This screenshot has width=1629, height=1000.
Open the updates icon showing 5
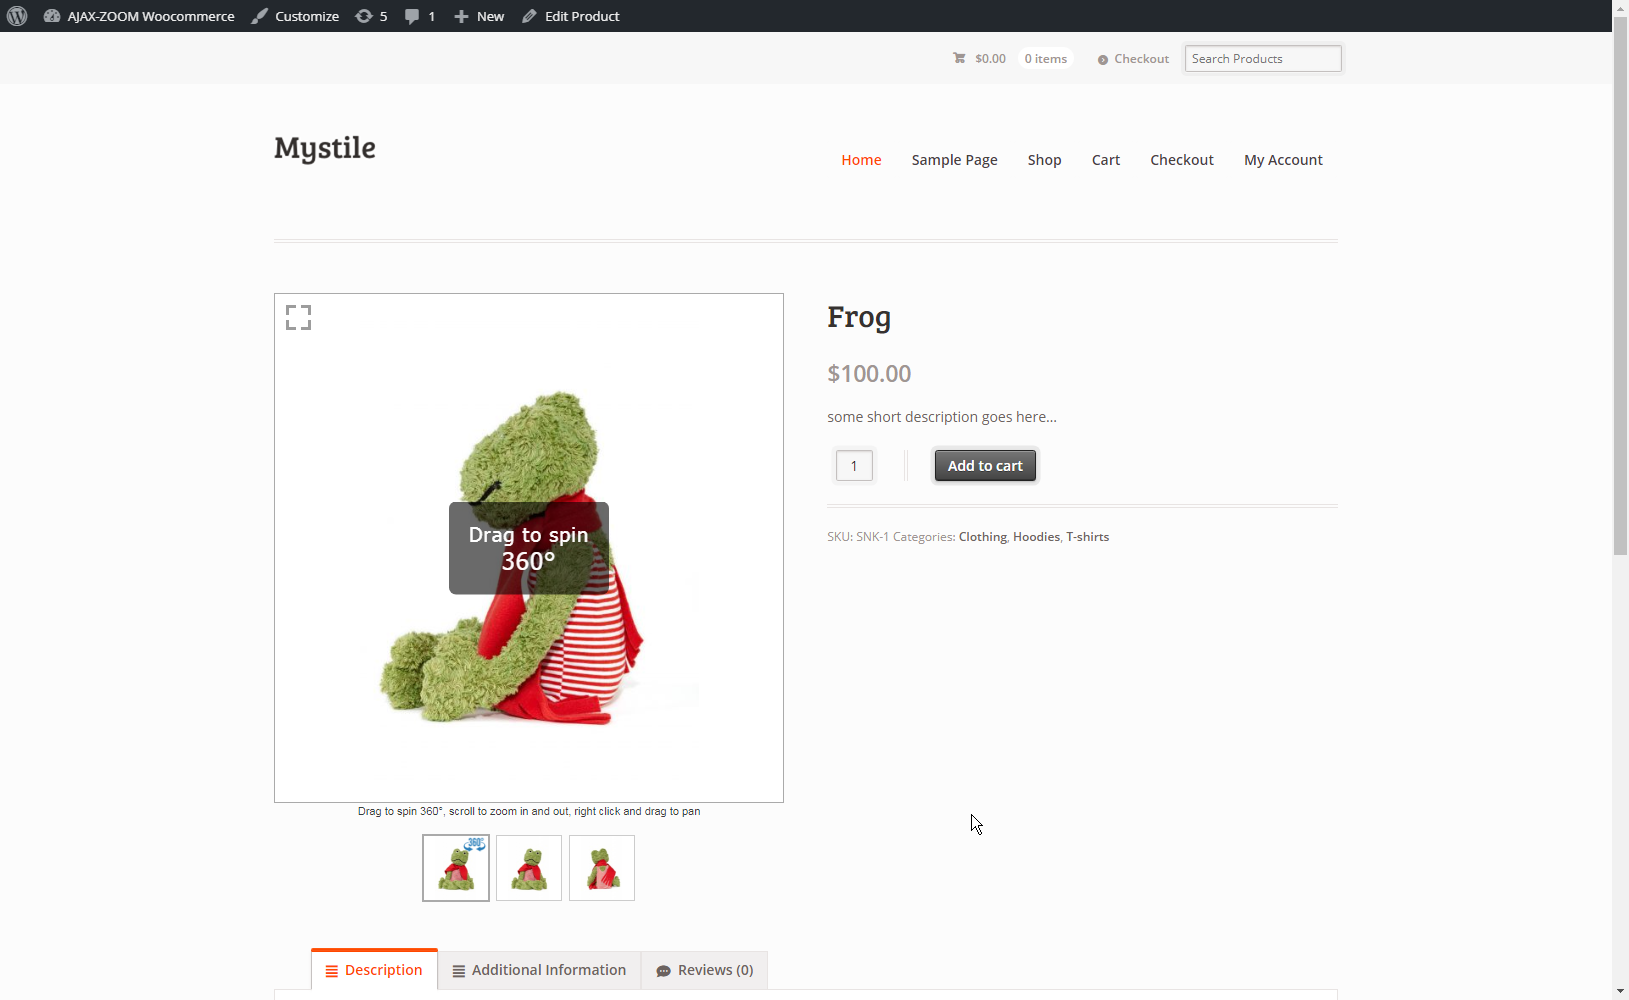371,16
